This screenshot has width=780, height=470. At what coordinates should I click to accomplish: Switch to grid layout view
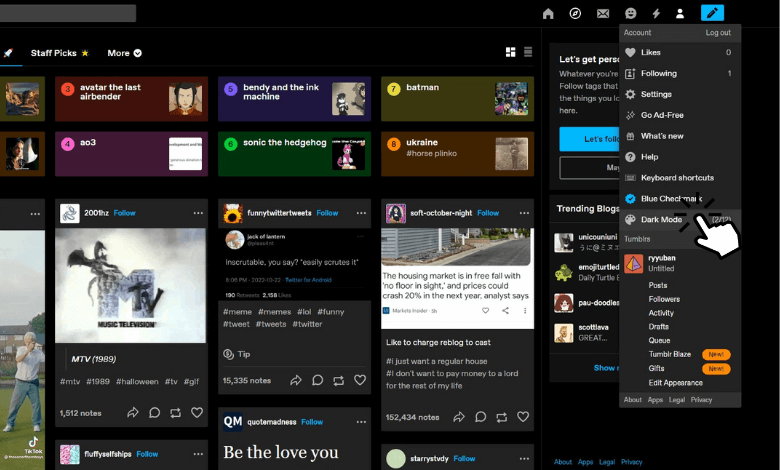point(510,52)
